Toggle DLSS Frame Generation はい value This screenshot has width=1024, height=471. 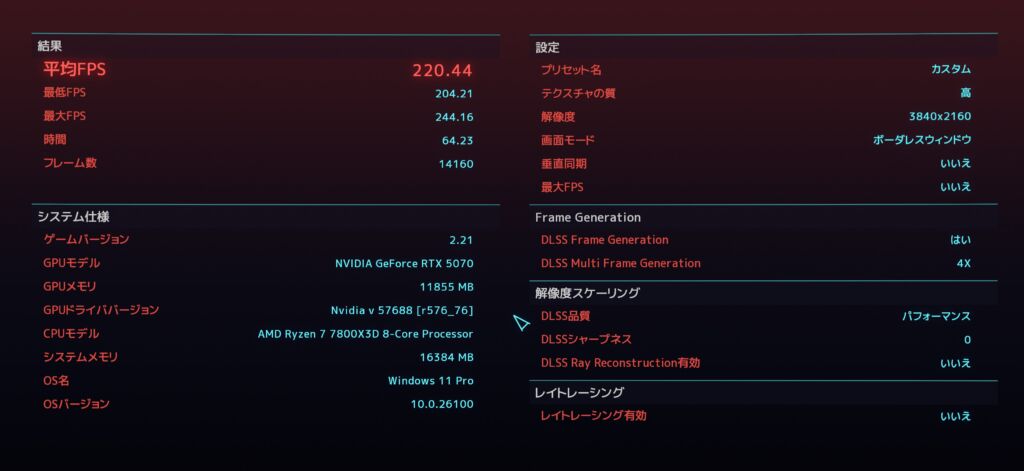(961, 240)
